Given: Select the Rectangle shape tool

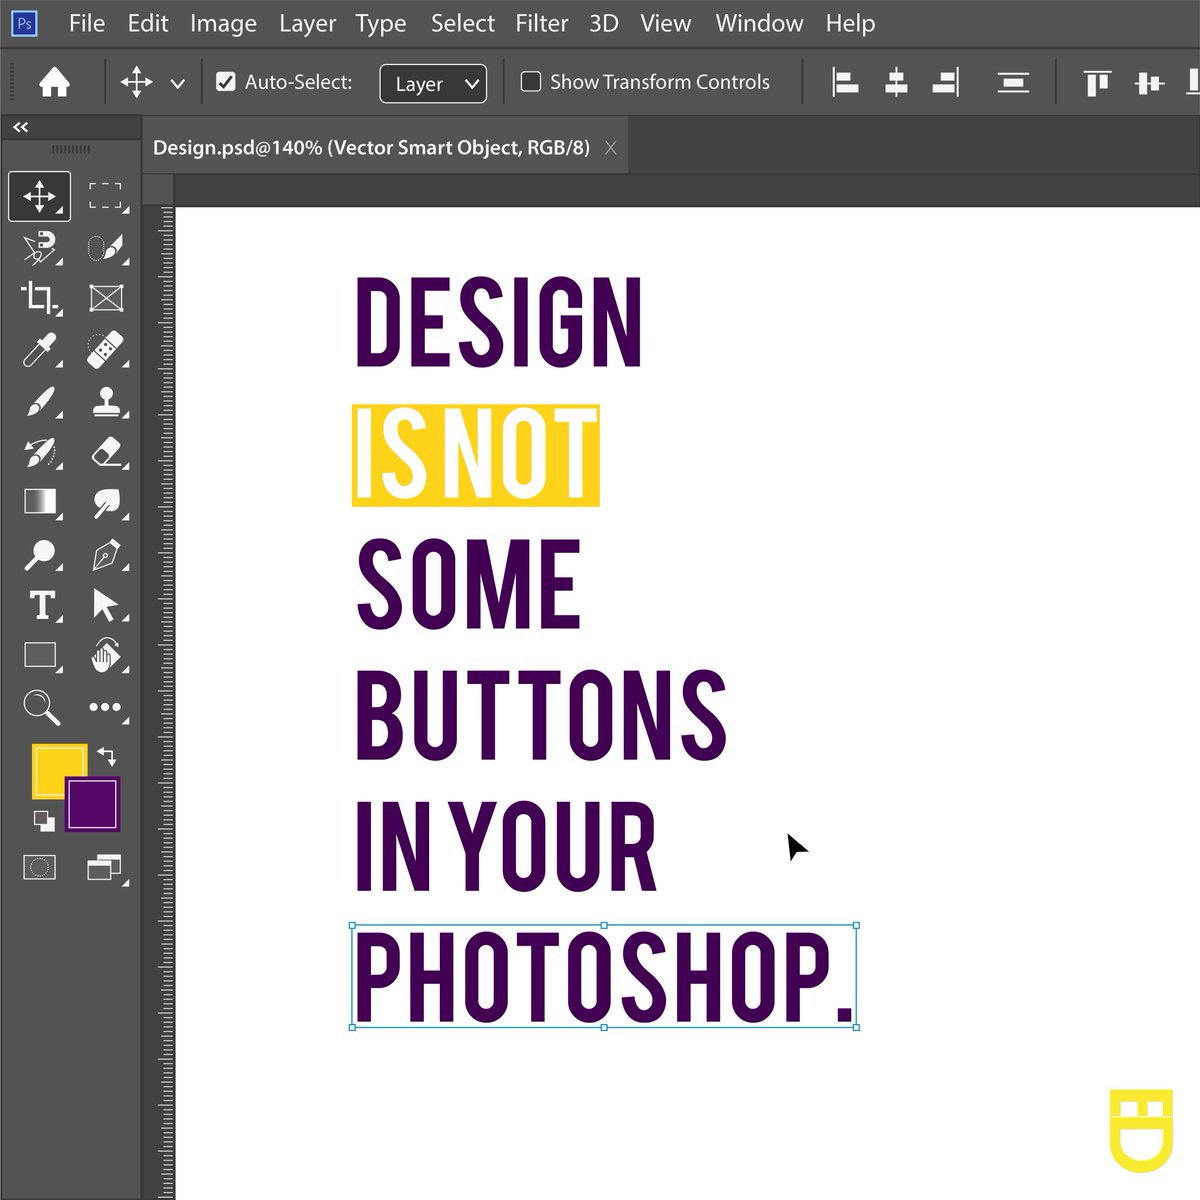Looking at the screenshot, I should click(x=40, y=656).
